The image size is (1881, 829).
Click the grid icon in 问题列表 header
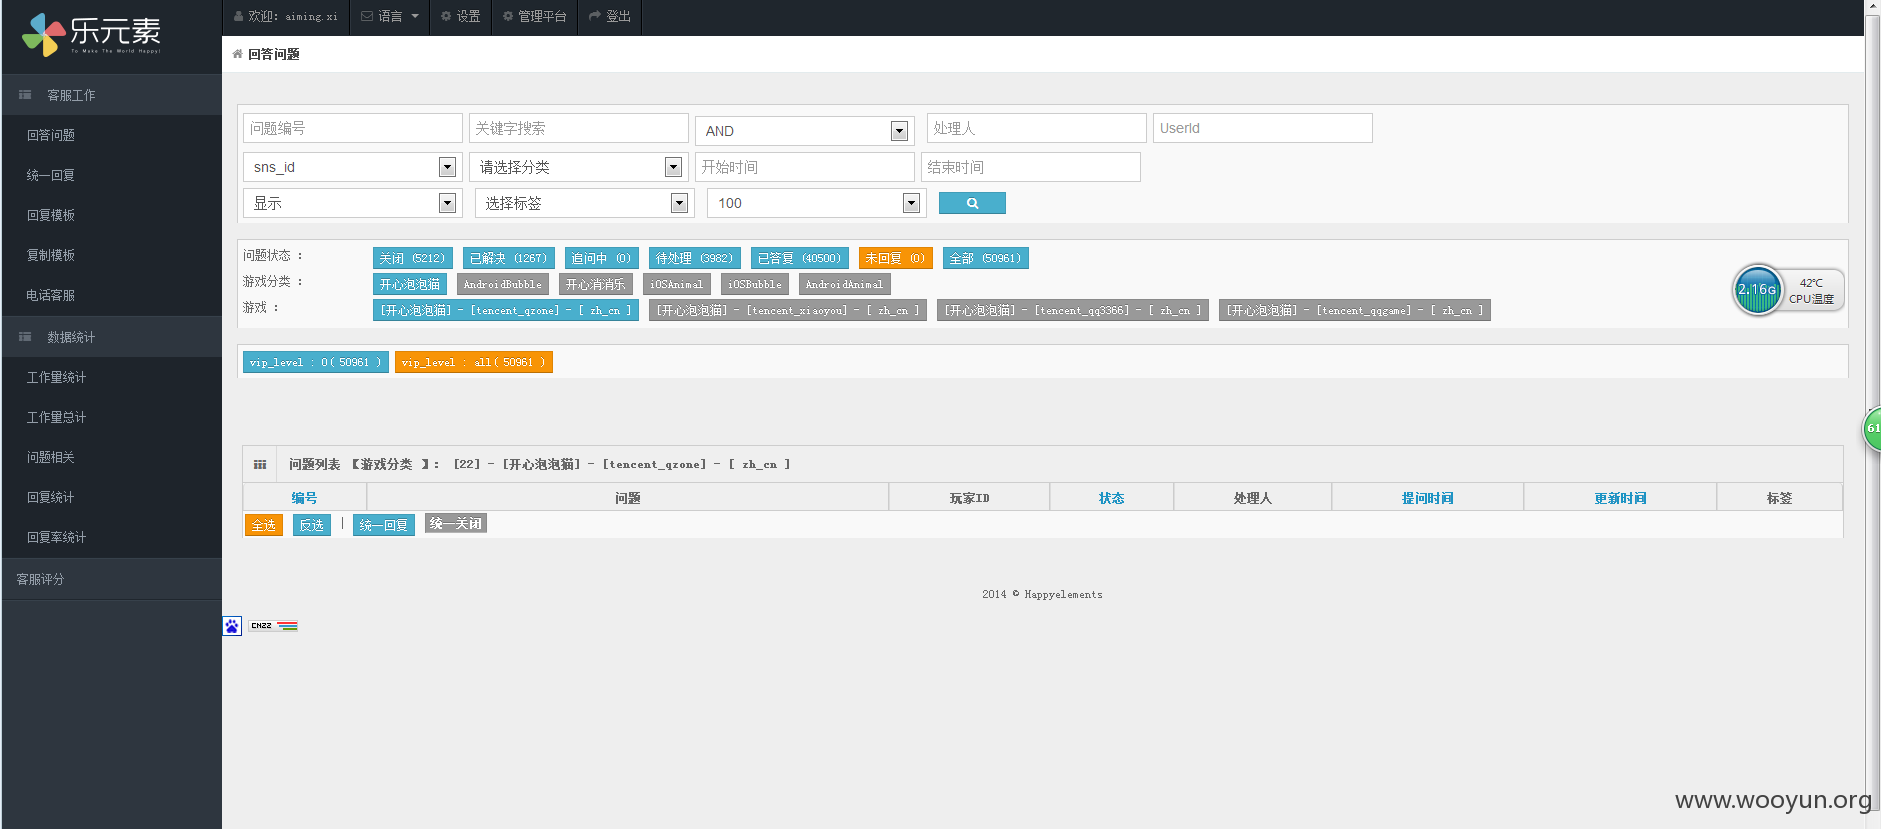pyautogui.click(x=260, y=464)
